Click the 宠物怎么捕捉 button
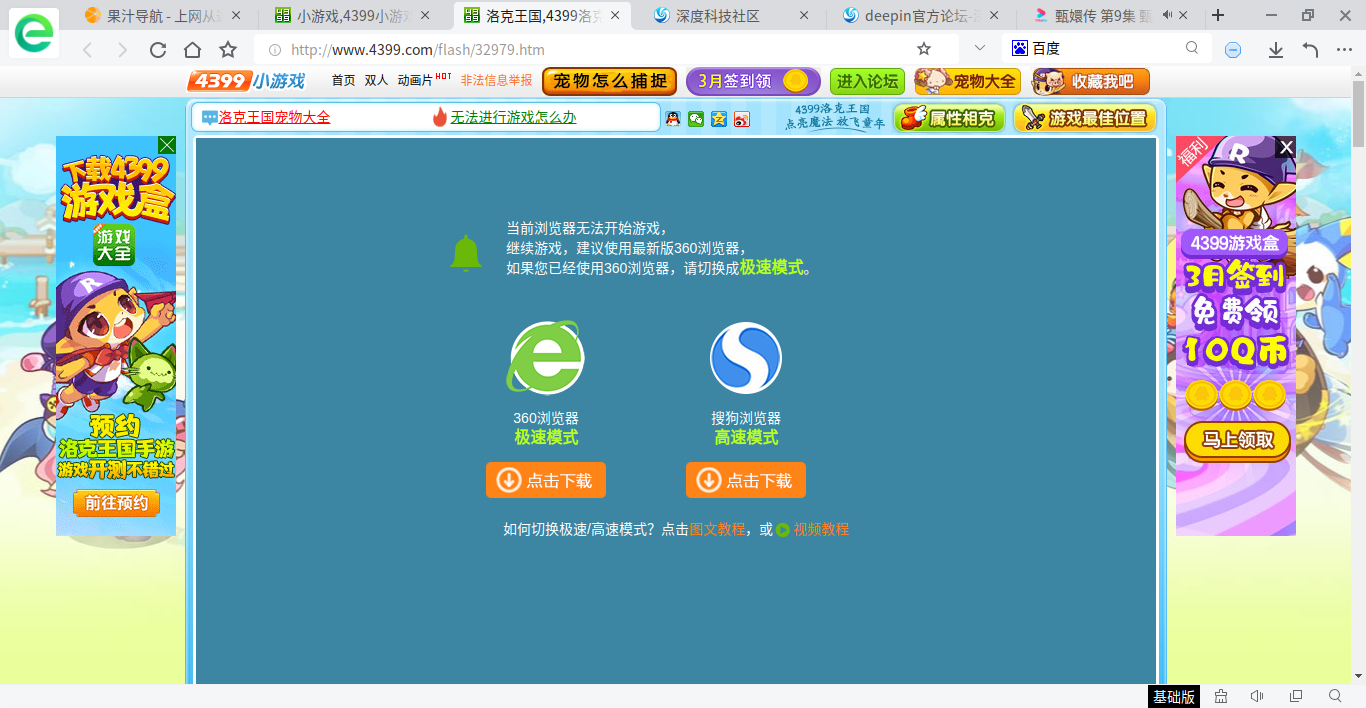 pyautogui.click(x=609, y=81)
